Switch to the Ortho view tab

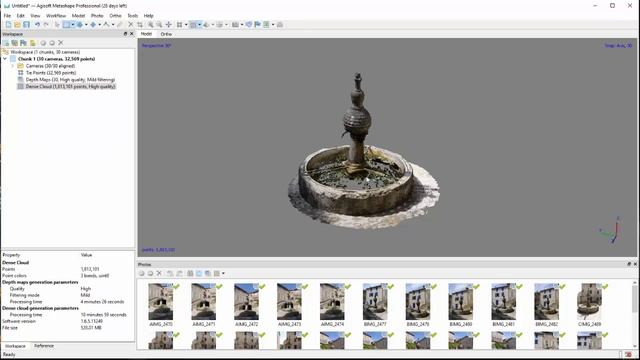tap(166, 34)
